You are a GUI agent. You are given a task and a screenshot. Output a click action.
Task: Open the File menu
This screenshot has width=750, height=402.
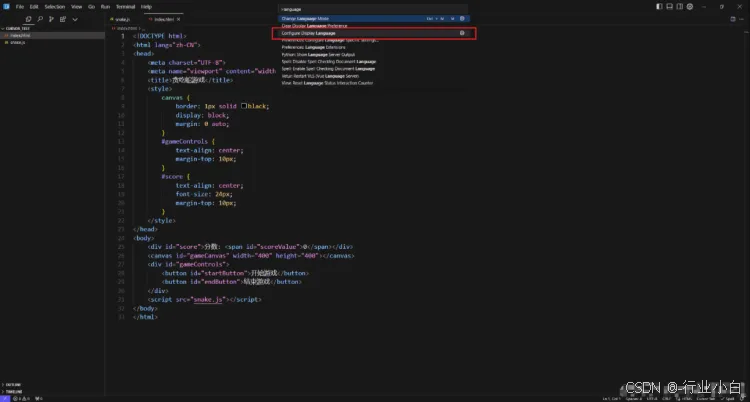20,7
